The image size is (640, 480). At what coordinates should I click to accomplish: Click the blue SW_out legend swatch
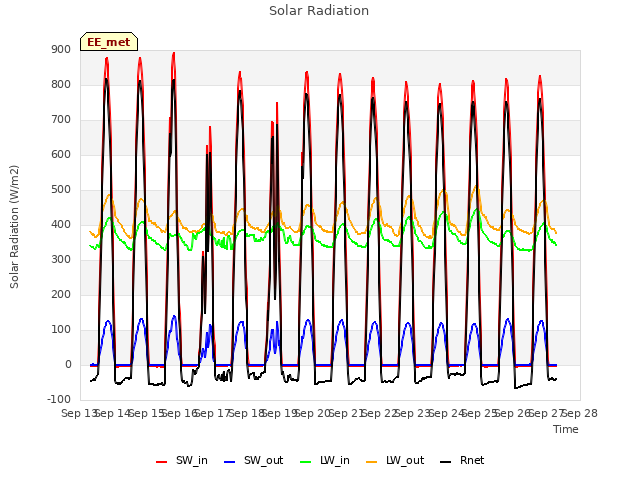[x=230, y=462]
